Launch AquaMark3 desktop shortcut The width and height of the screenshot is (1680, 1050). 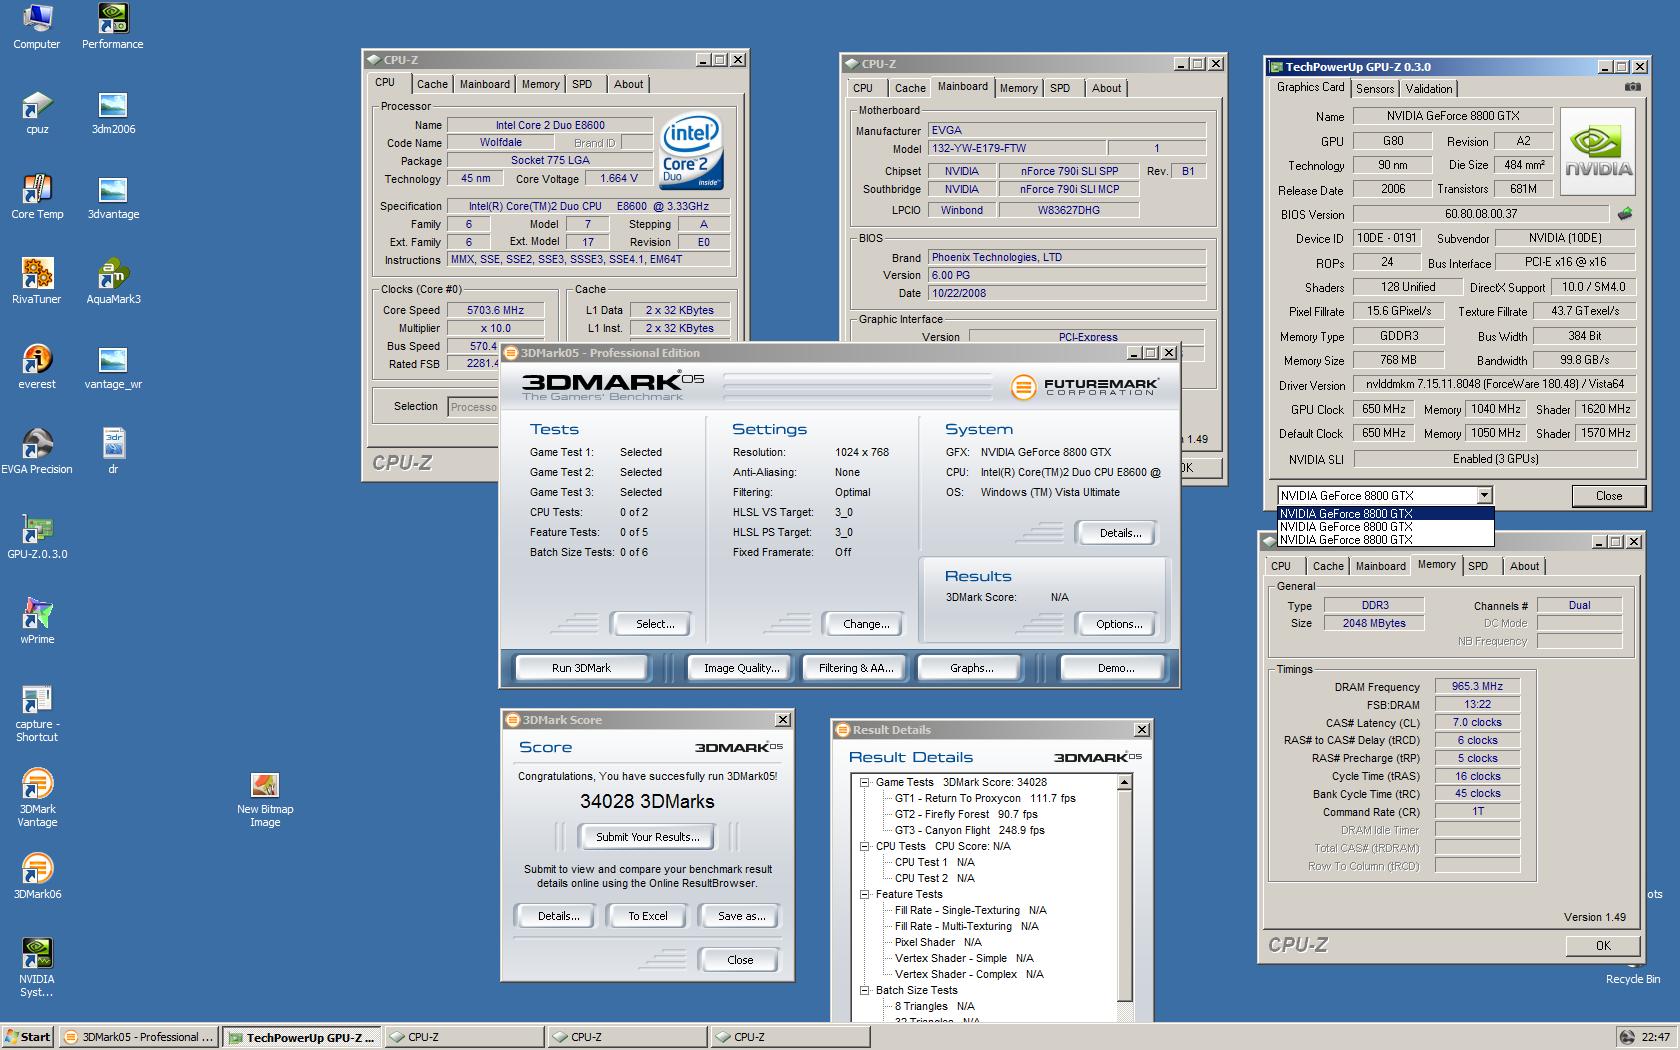point(113,282)
